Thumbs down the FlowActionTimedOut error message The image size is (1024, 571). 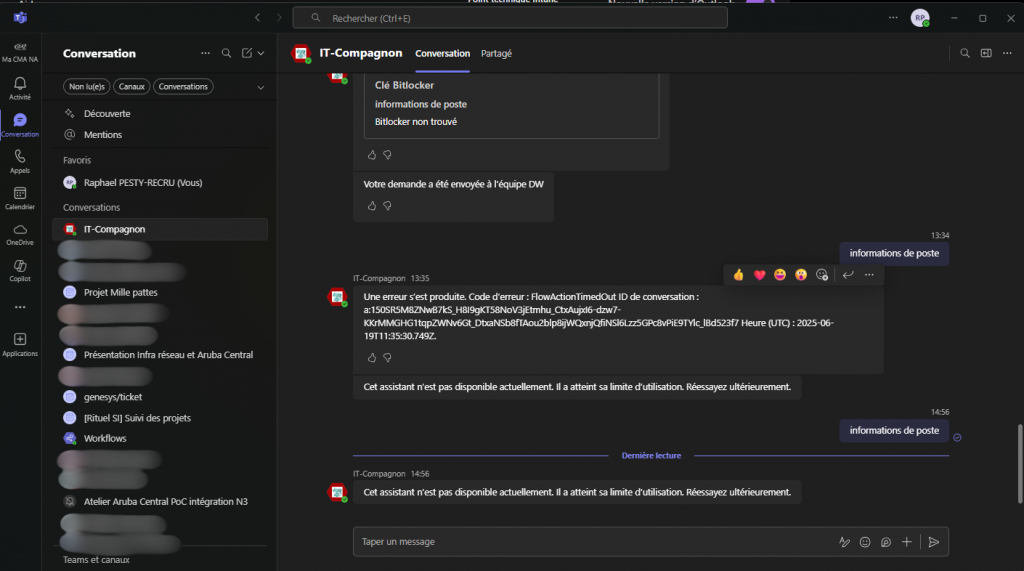(x=387, y=357)
